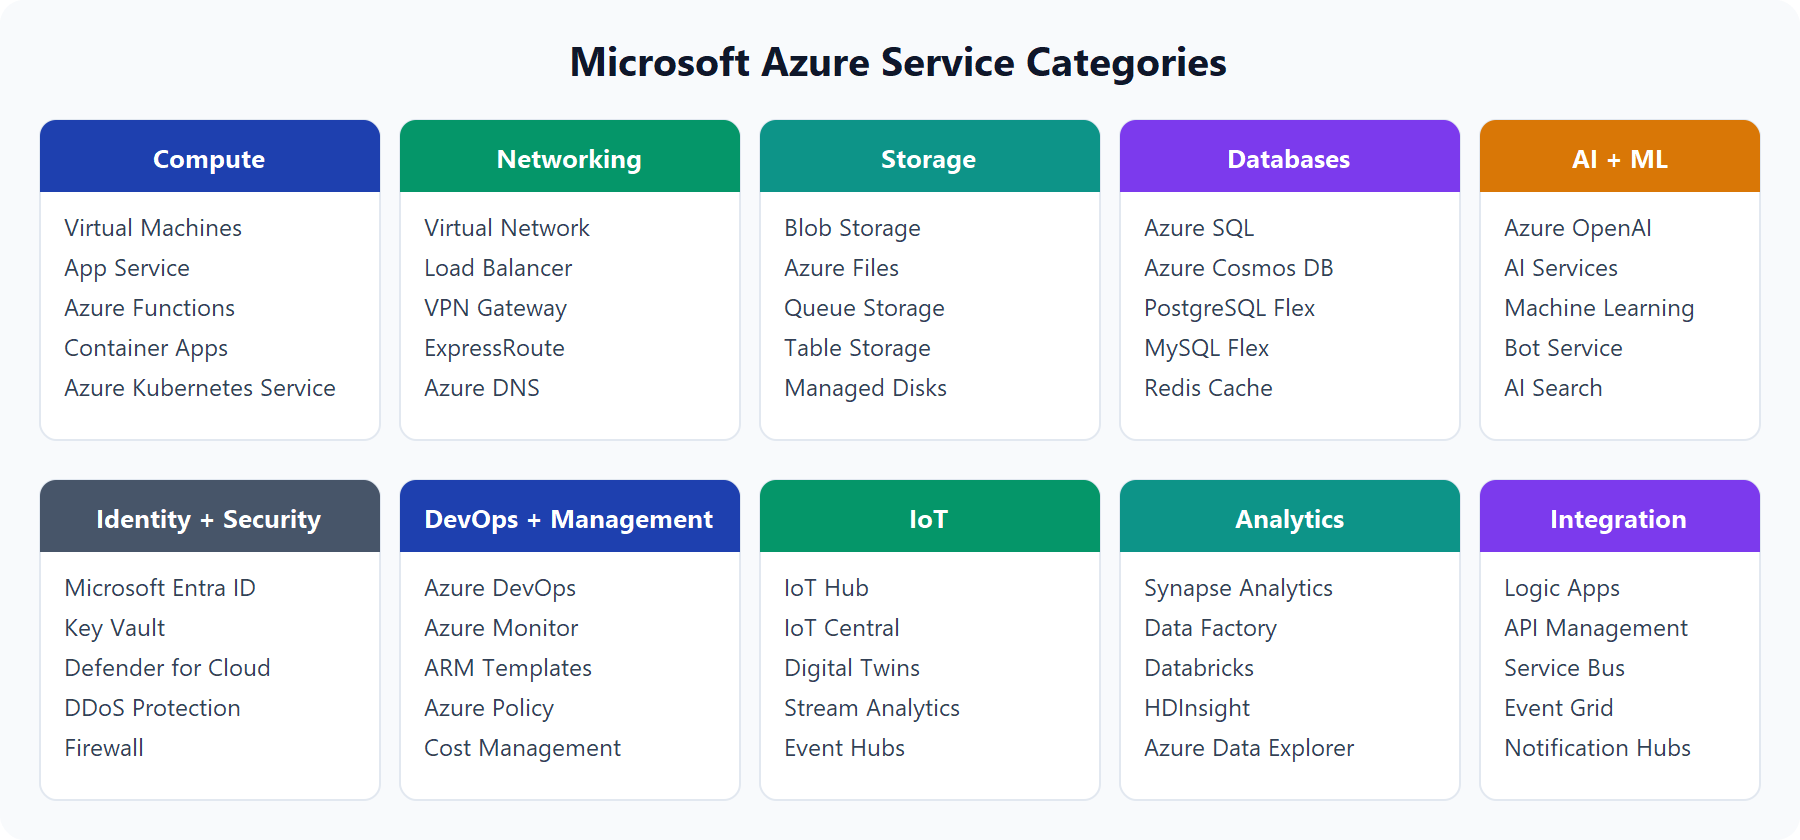The height and width of the screenshot is (840, 1800).
Task: Click MySQL Flex
Action: click(x=1206, y=348)
